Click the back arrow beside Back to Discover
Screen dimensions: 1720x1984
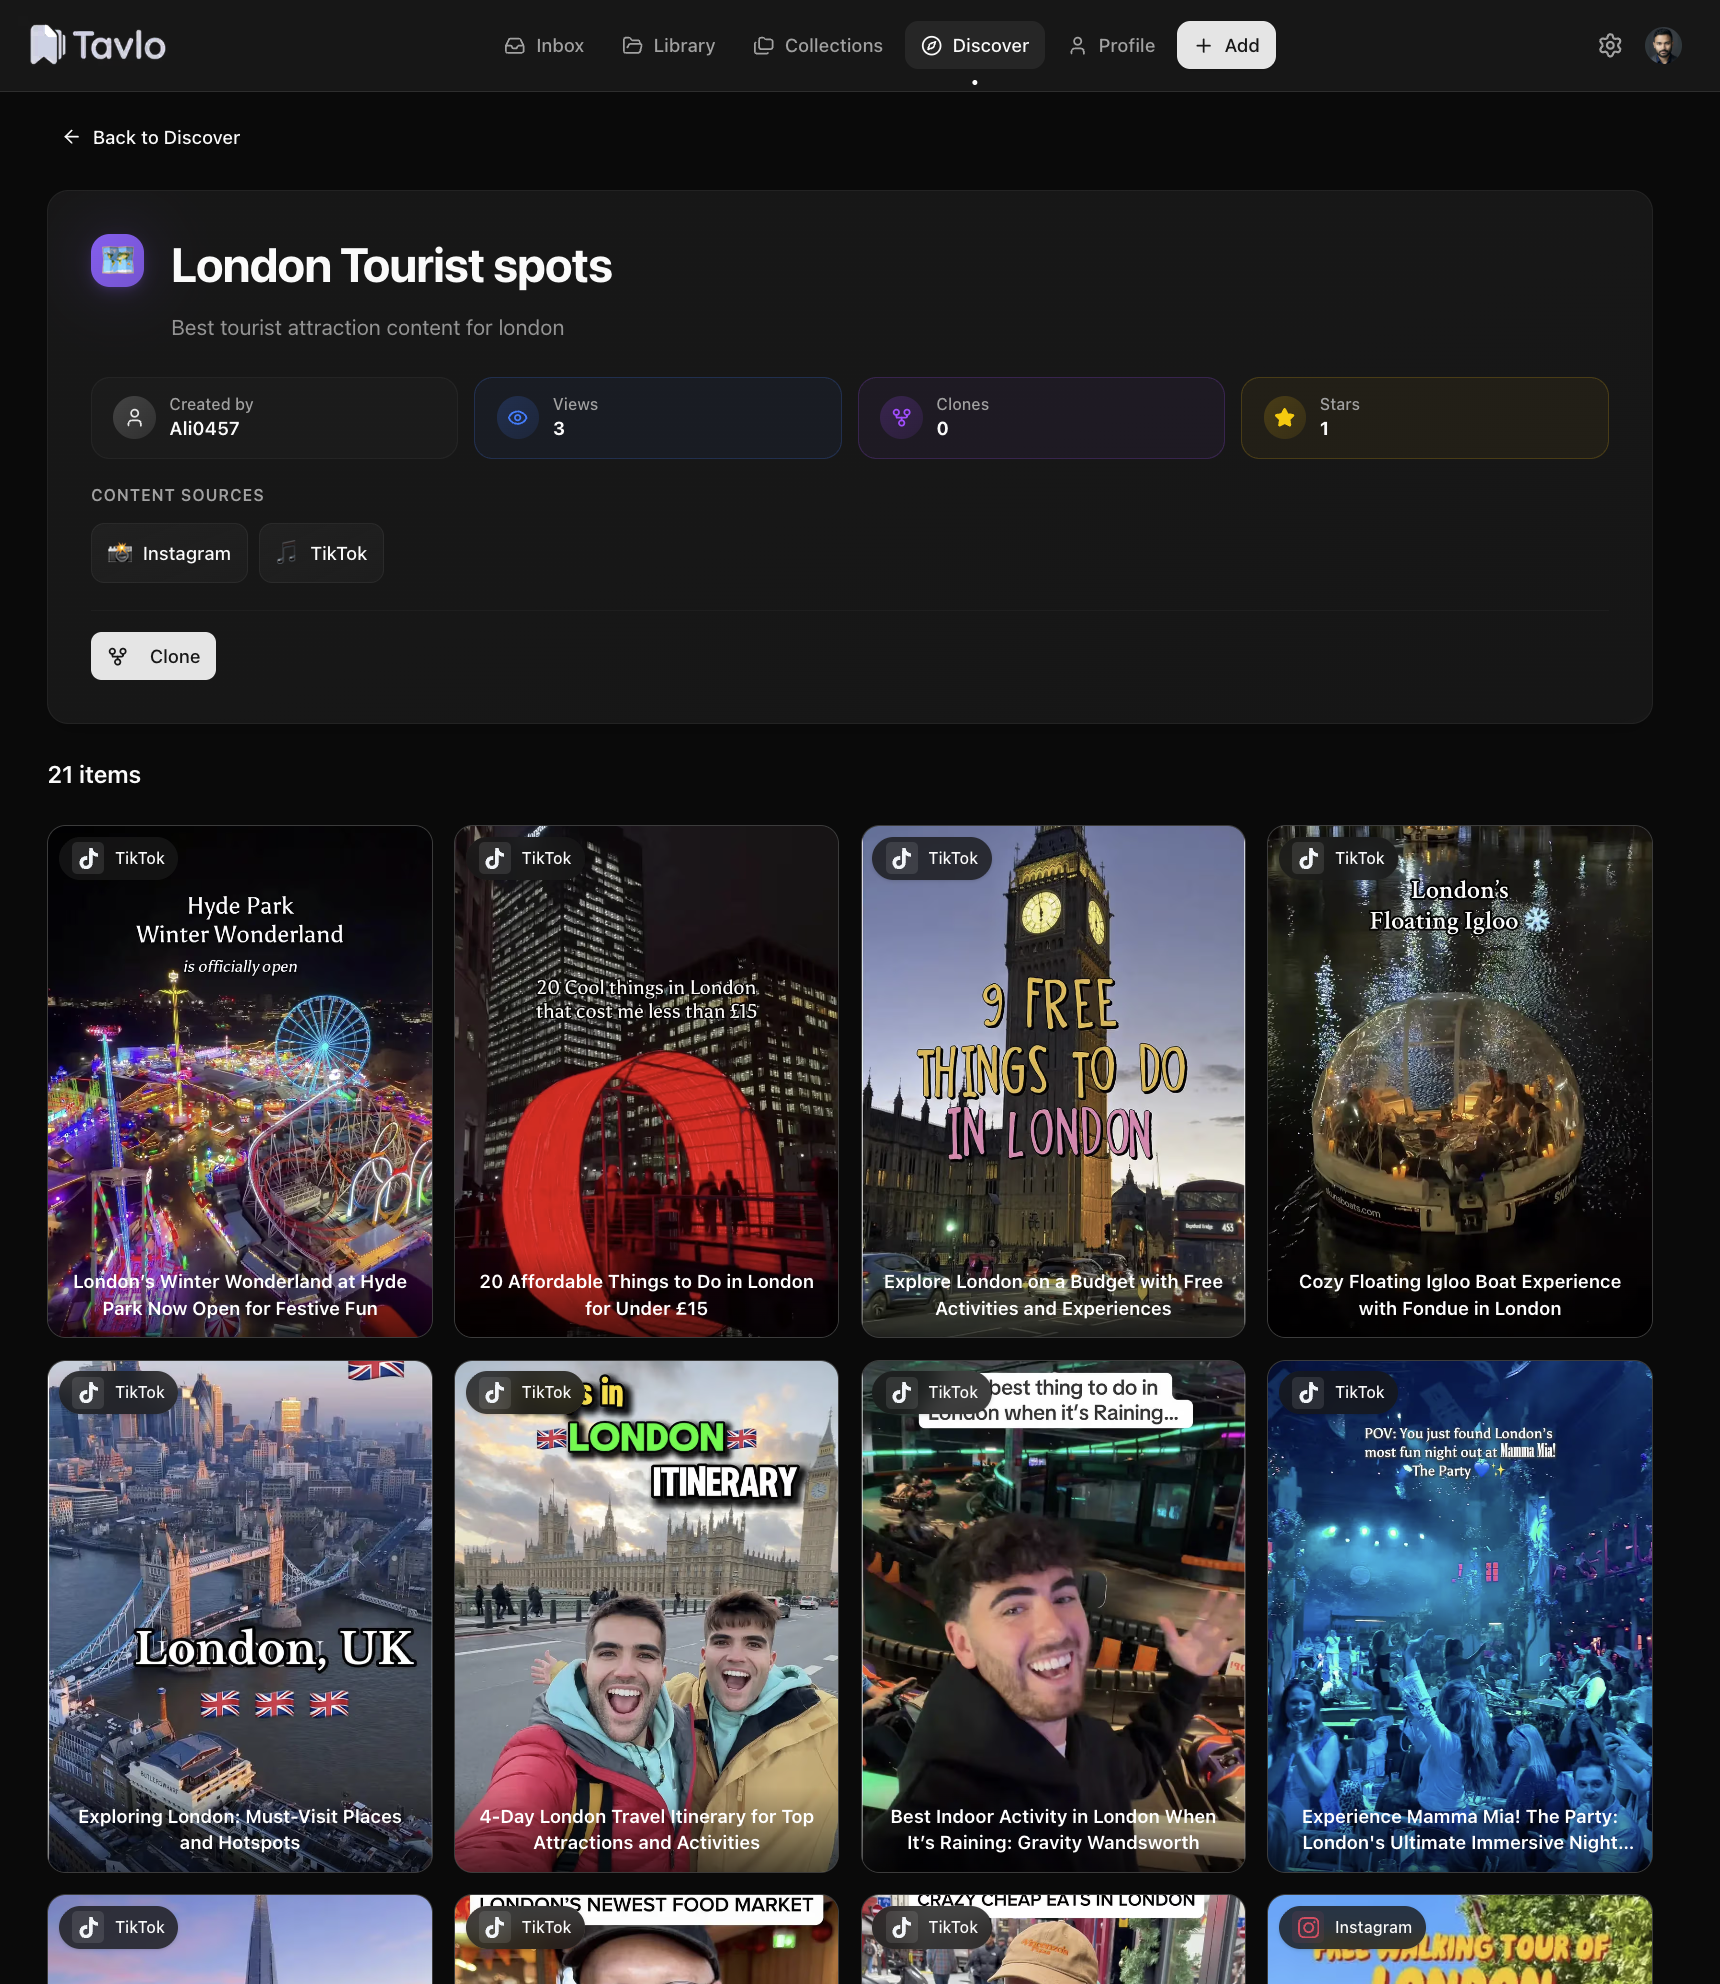(x=71, y=137)
